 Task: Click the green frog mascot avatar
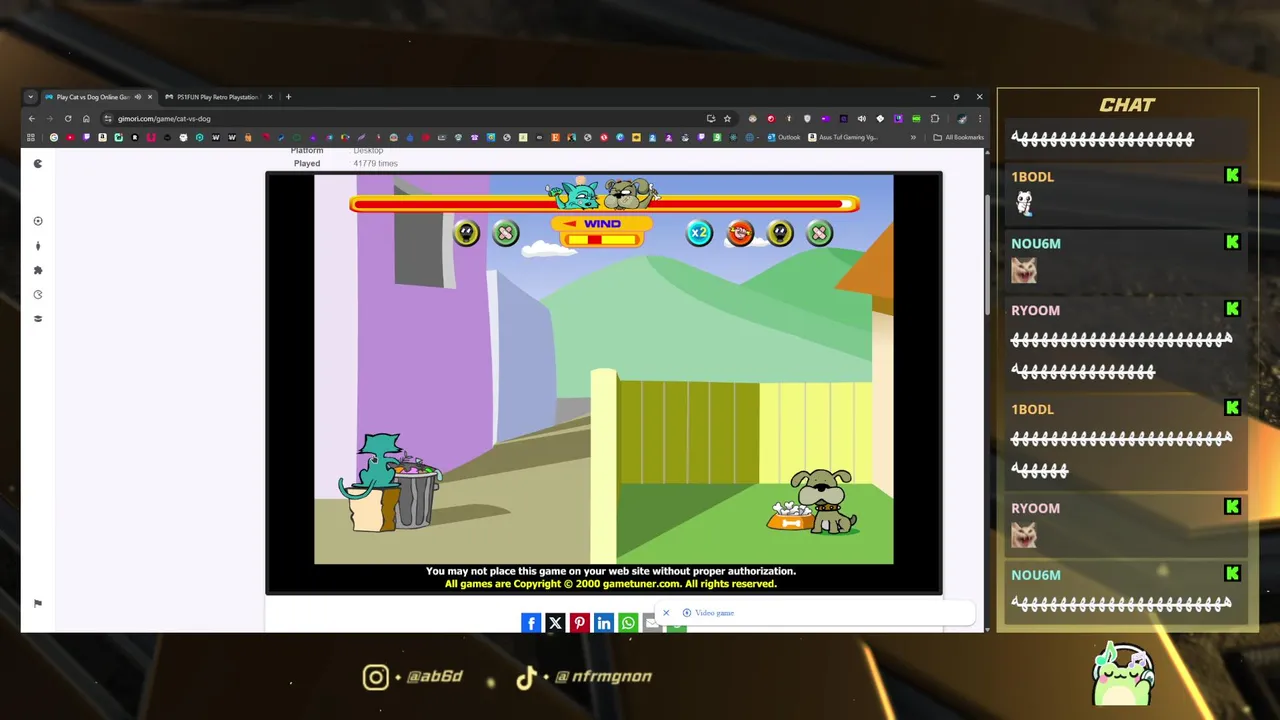(x=1123, y=675)
